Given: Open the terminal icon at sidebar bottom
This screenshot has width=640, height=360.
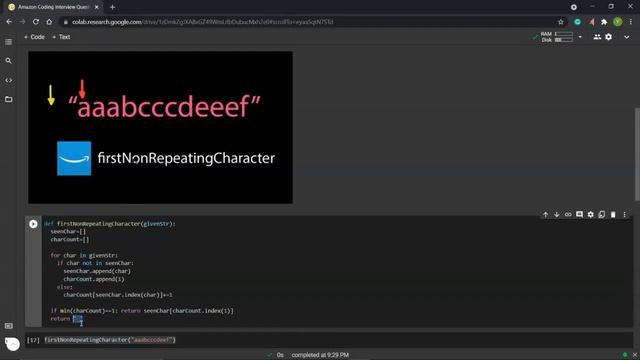Looking at the screenshot, I should click(9, 326).
